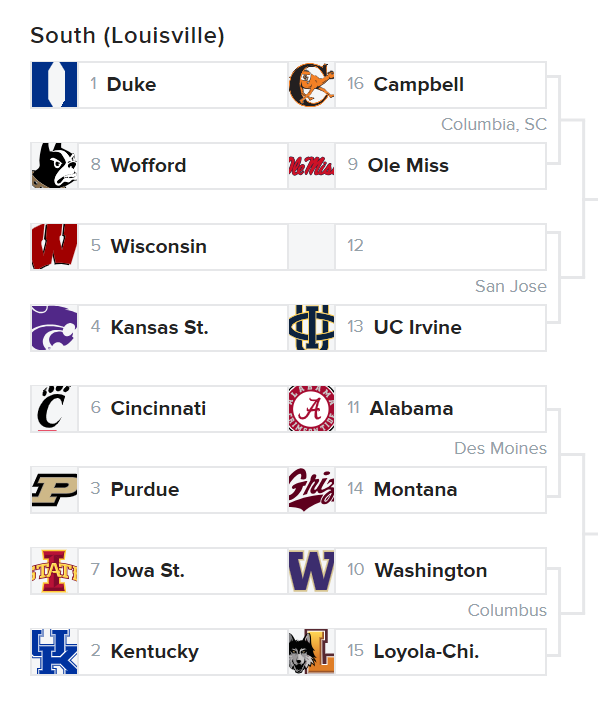
Task: Click the Ole Miss script logo
Action: point(312,166)
